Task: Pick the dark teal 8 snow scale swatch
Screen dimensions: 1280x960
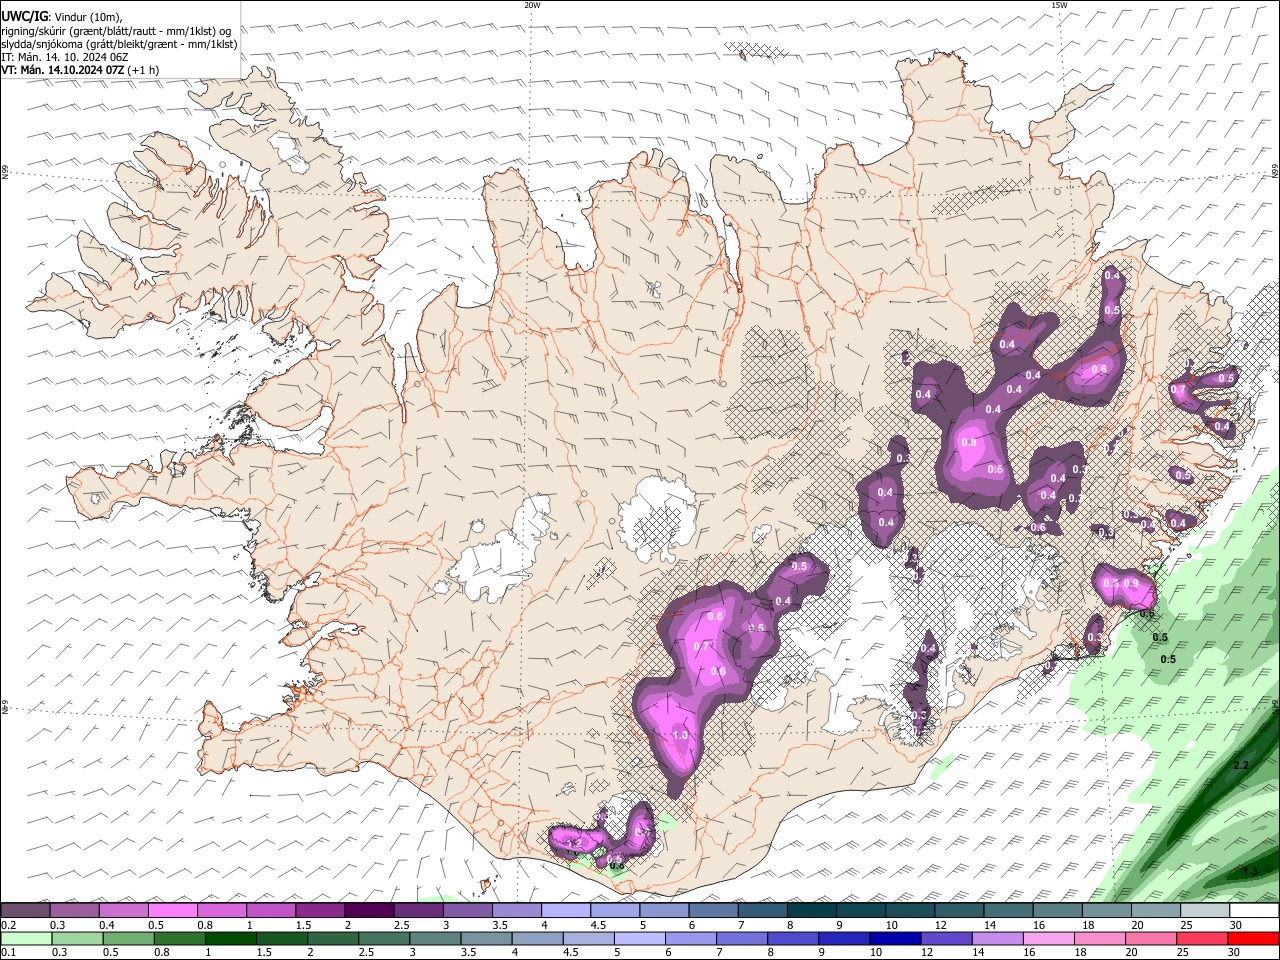Action: coord(811,910)
